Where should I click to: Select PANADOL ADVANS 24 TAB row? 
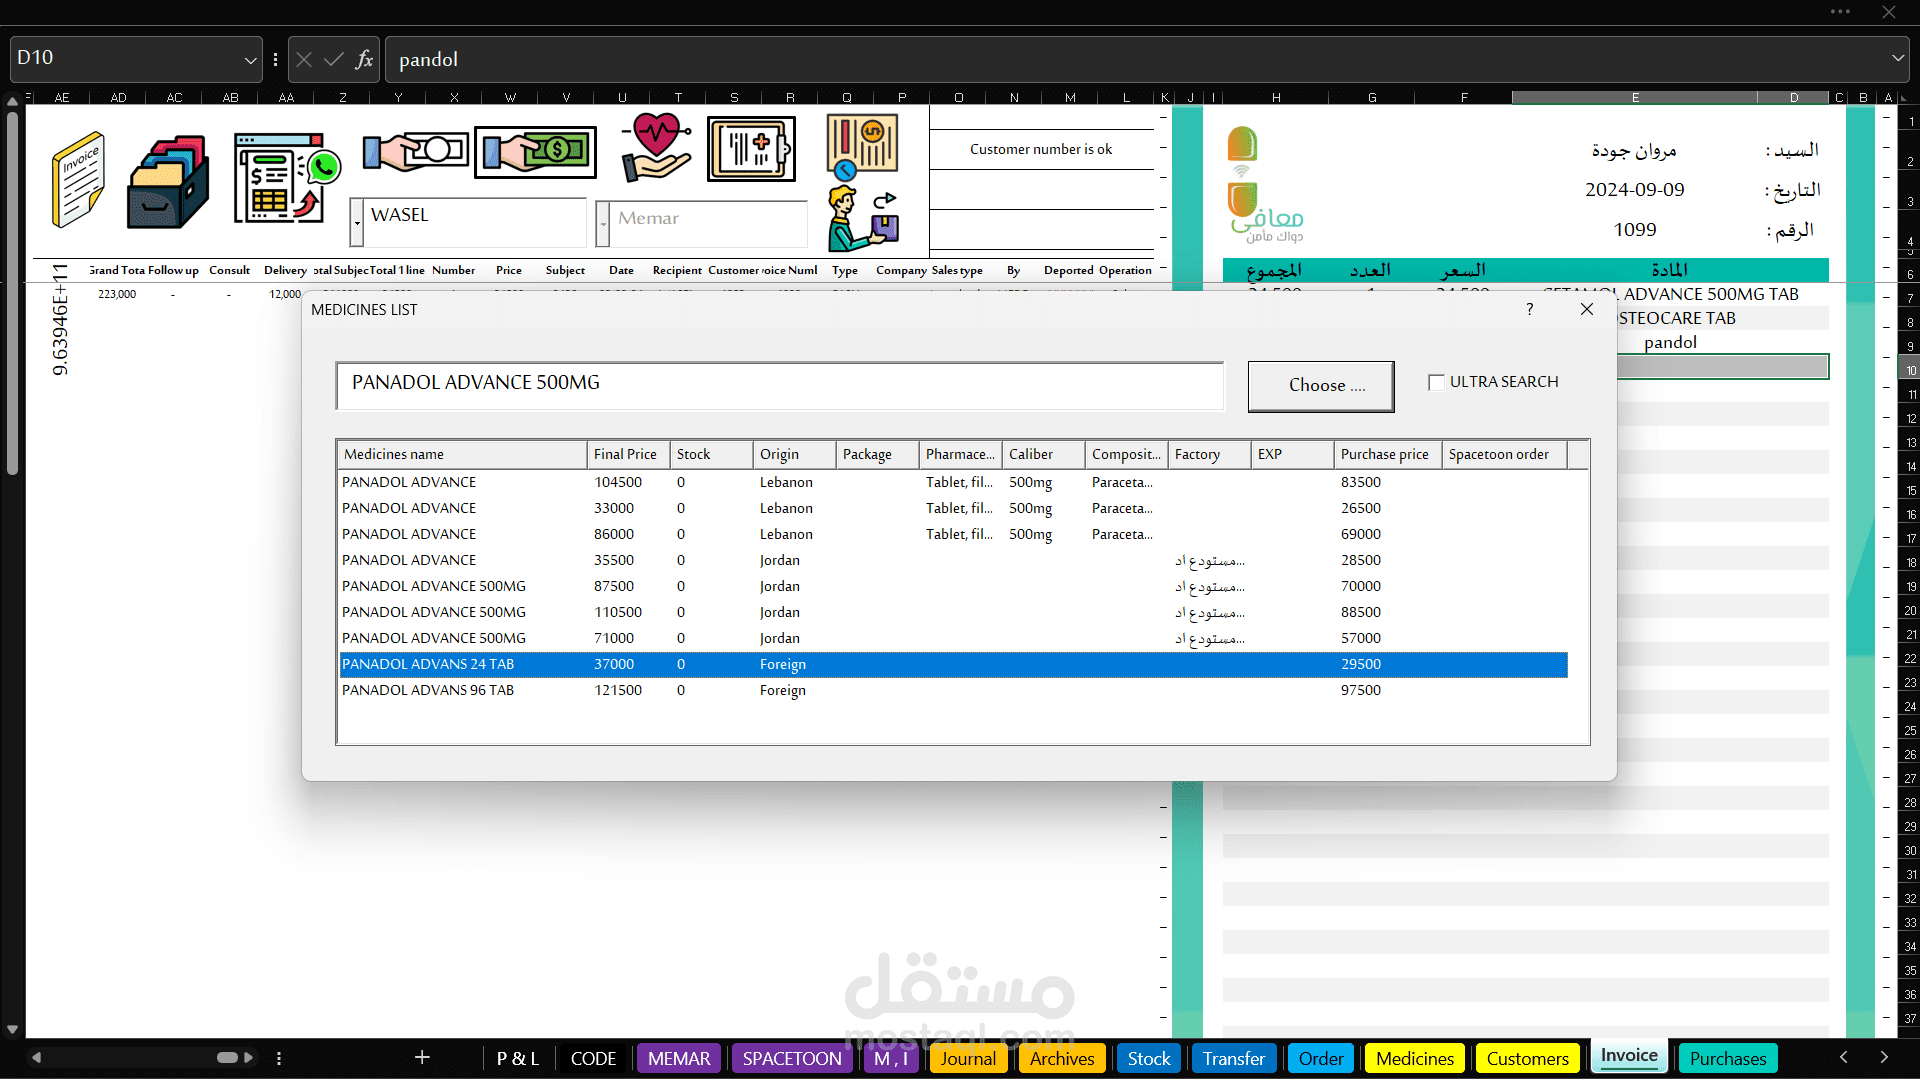pyautogui.click(x=953, y=664)
